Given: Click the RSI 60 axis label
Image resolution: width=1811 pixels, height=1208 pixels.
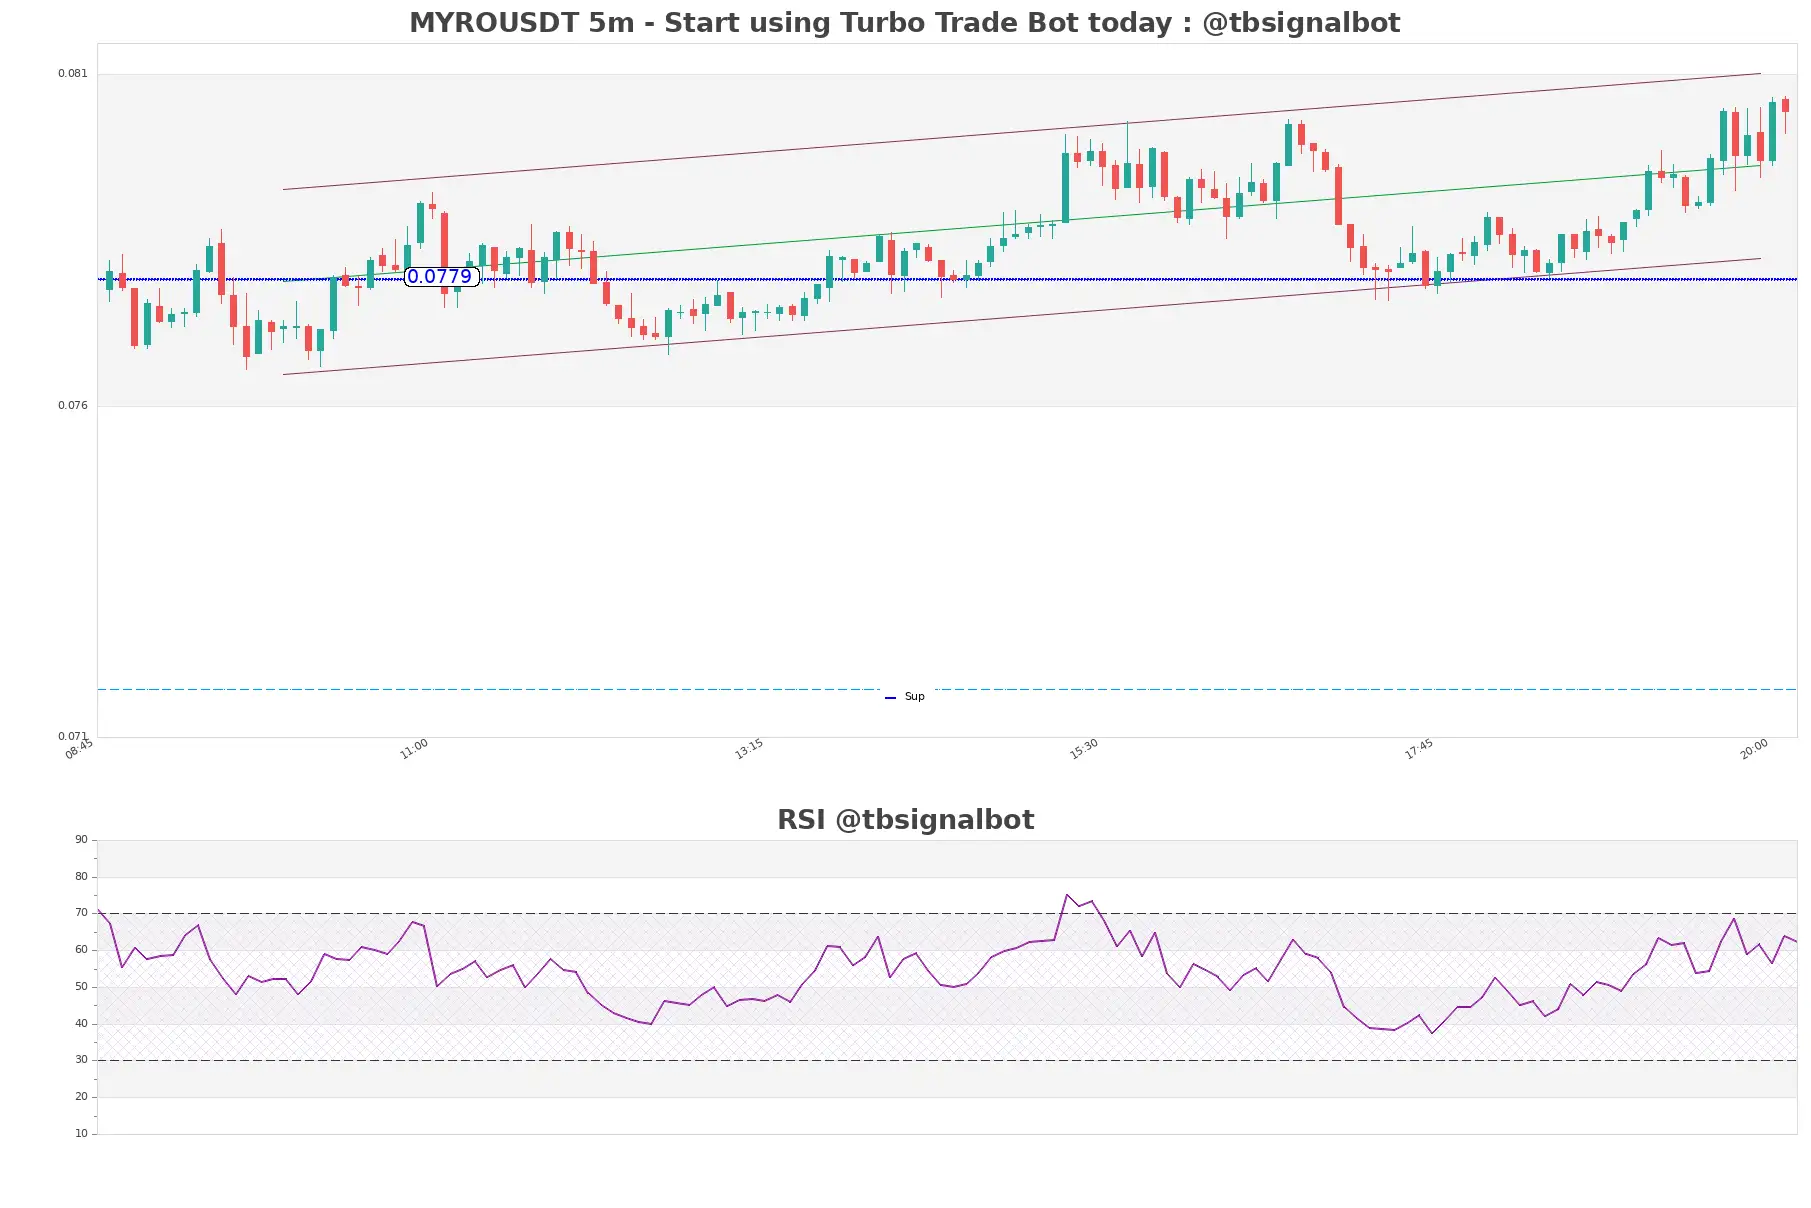Looking at the screenshot, I should coord(81,950).
